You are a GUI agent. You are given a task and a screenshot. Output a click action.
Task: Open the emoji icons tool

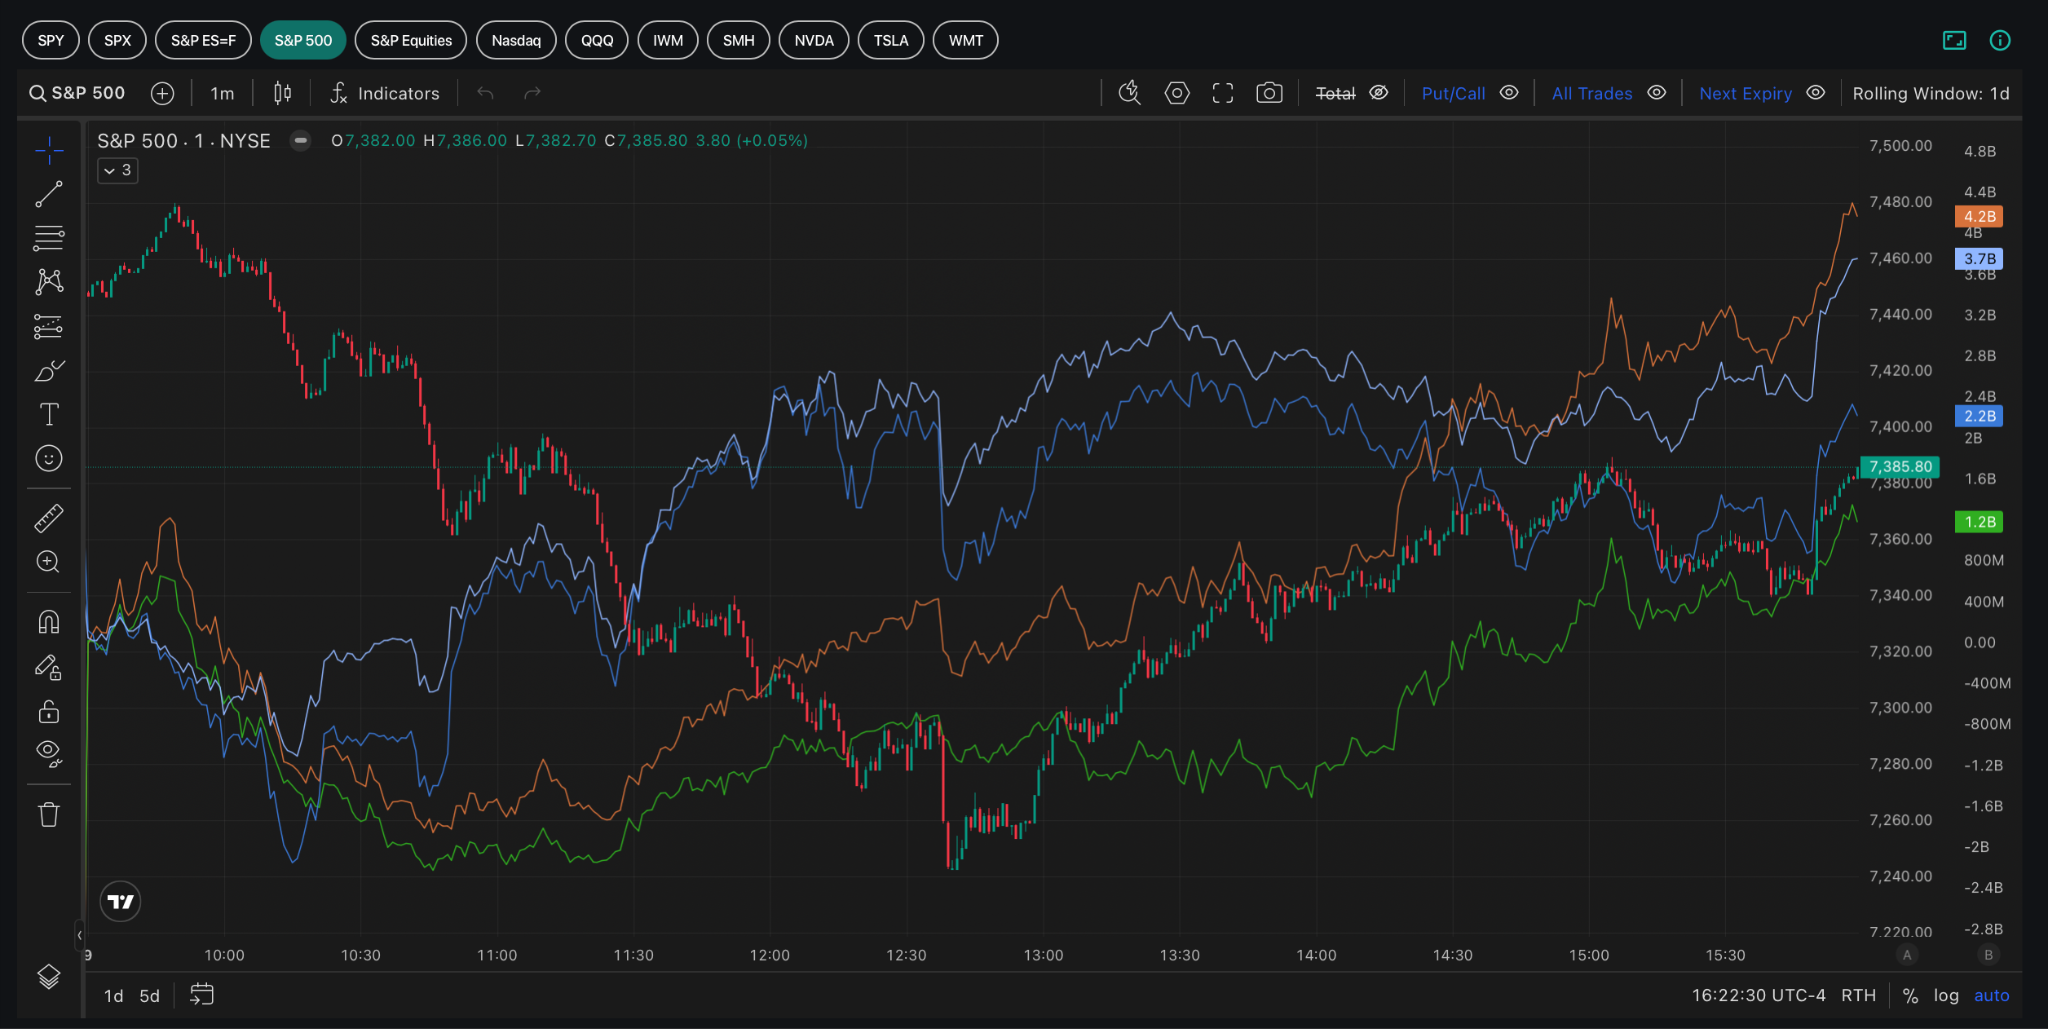click(x=49, y=458)
